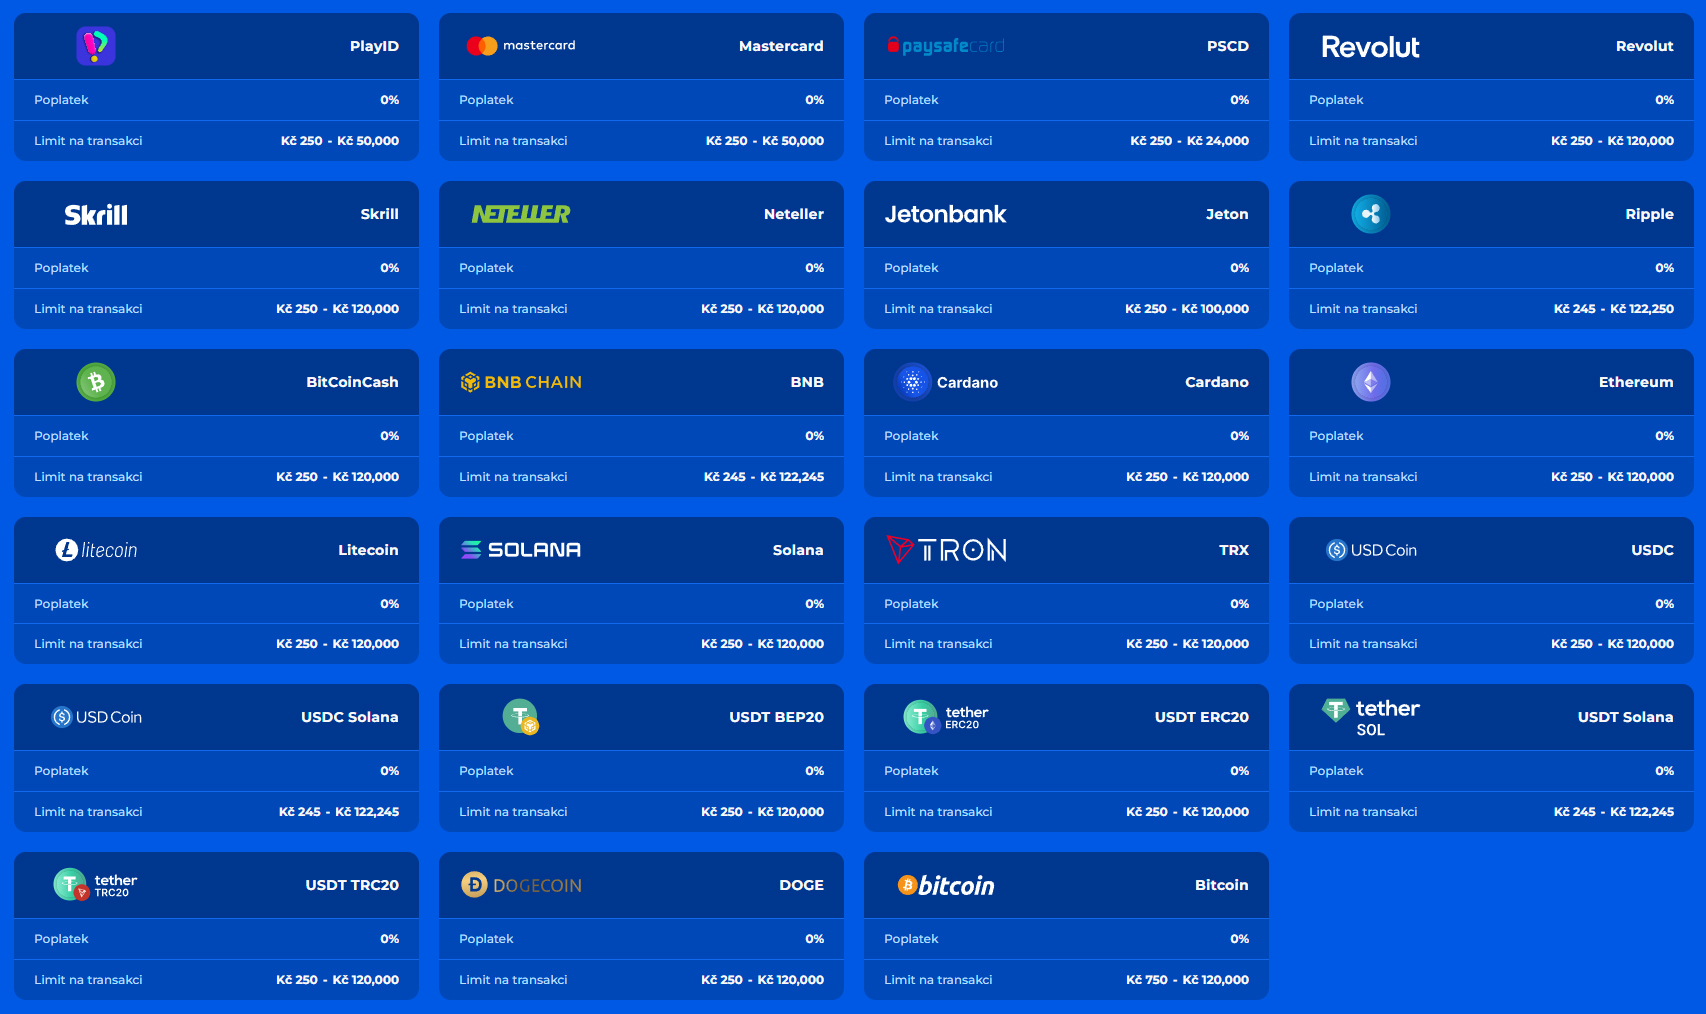Select the Ripple currency icon
1706x1014 pixels.
(x=1371, y=214)
